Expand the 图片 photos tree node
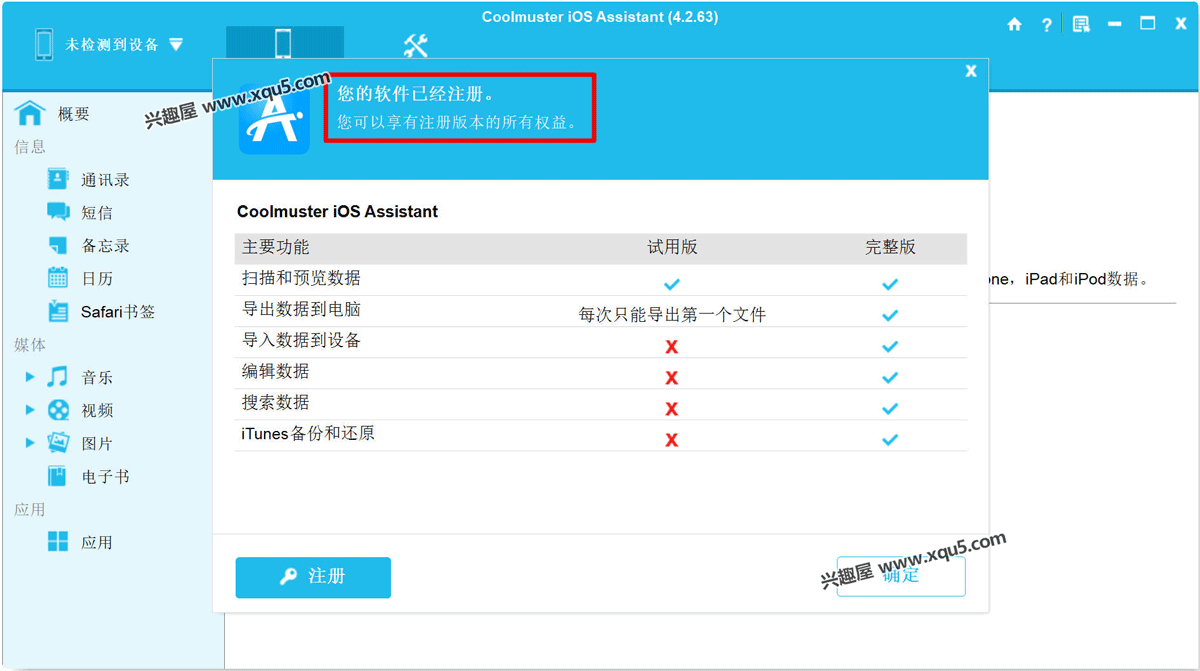 (x=30, y=443)
